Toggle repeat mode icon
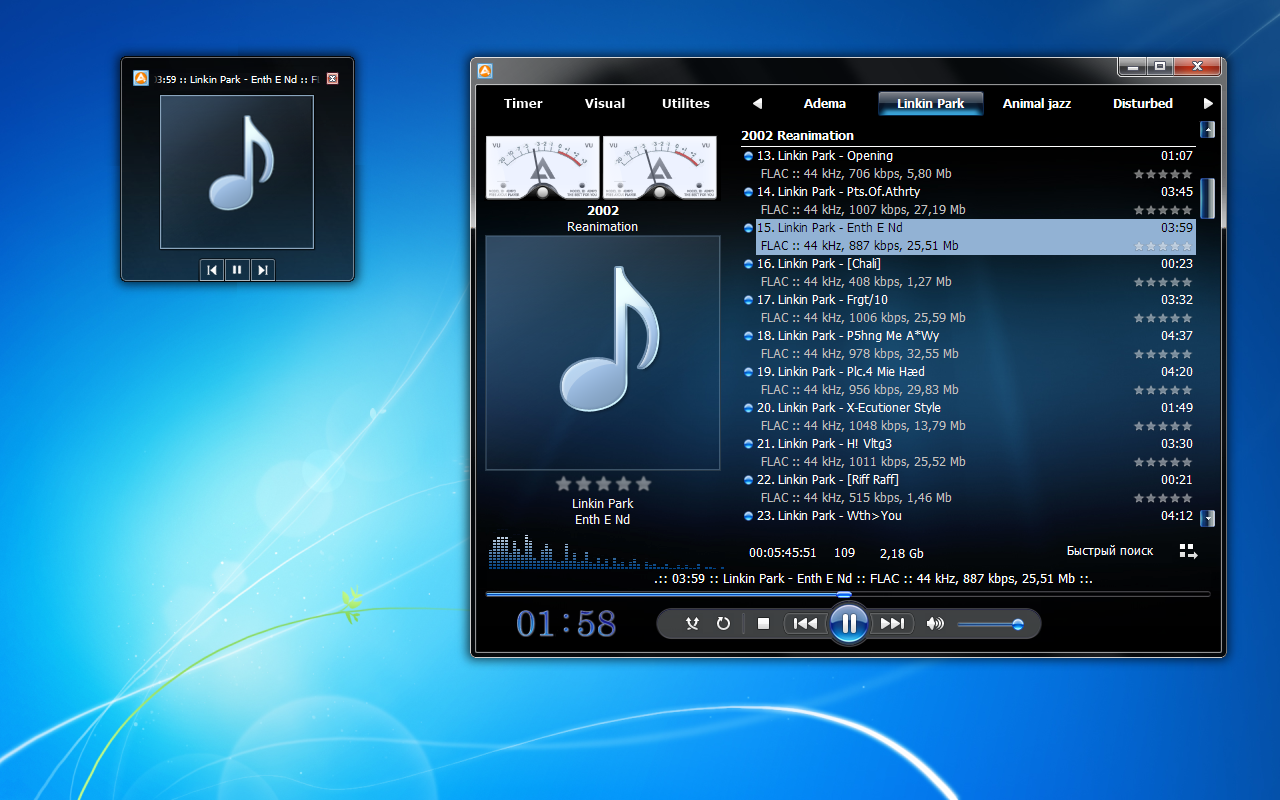The image size is (1280, 800). click(723, 624)
